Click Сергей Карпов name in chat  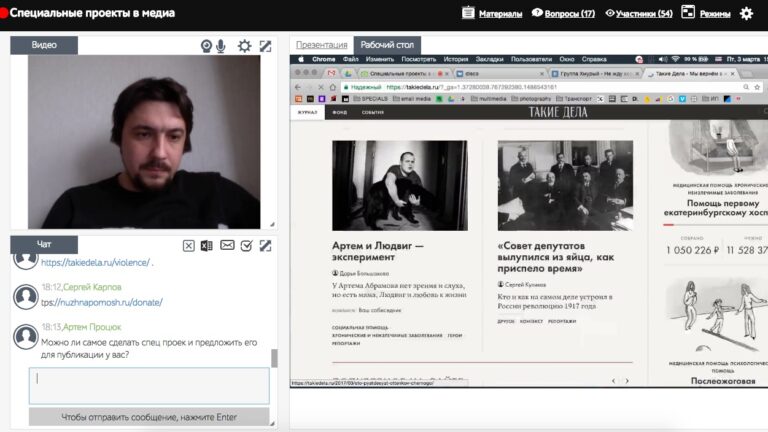point(92,287)
